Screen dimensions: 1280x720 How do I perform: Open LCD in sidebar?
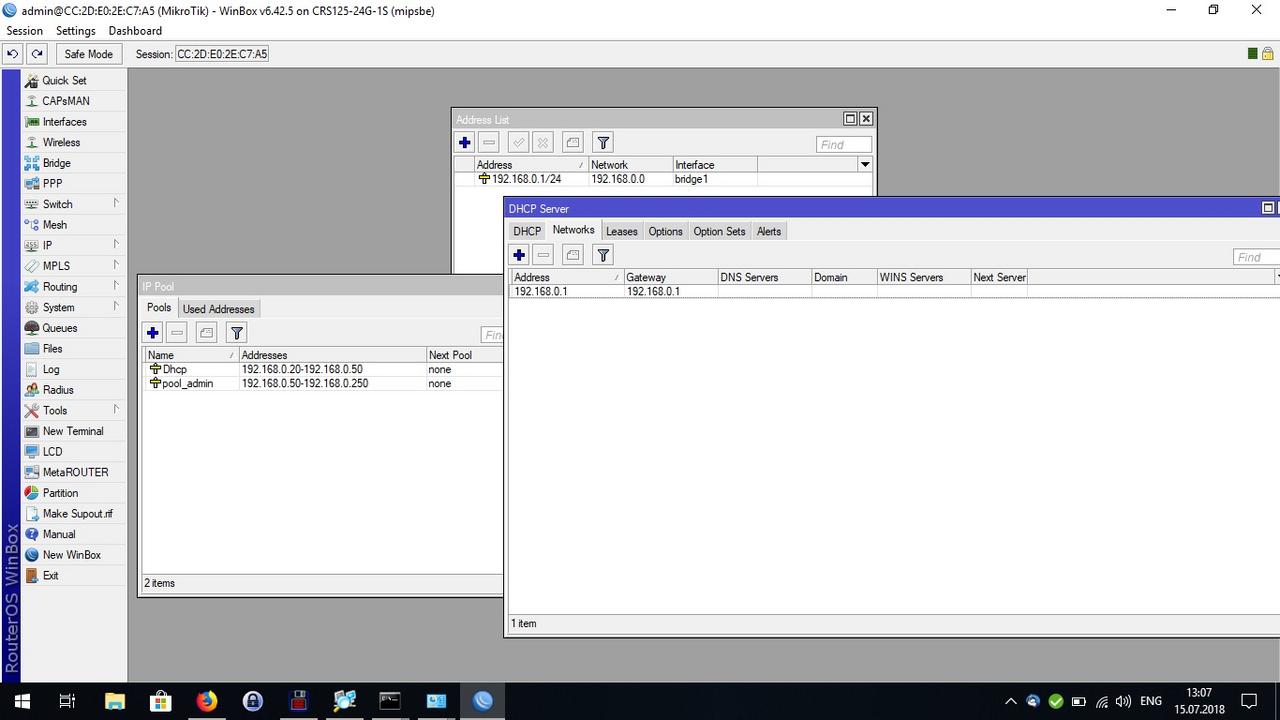click(x=52, y=452)
